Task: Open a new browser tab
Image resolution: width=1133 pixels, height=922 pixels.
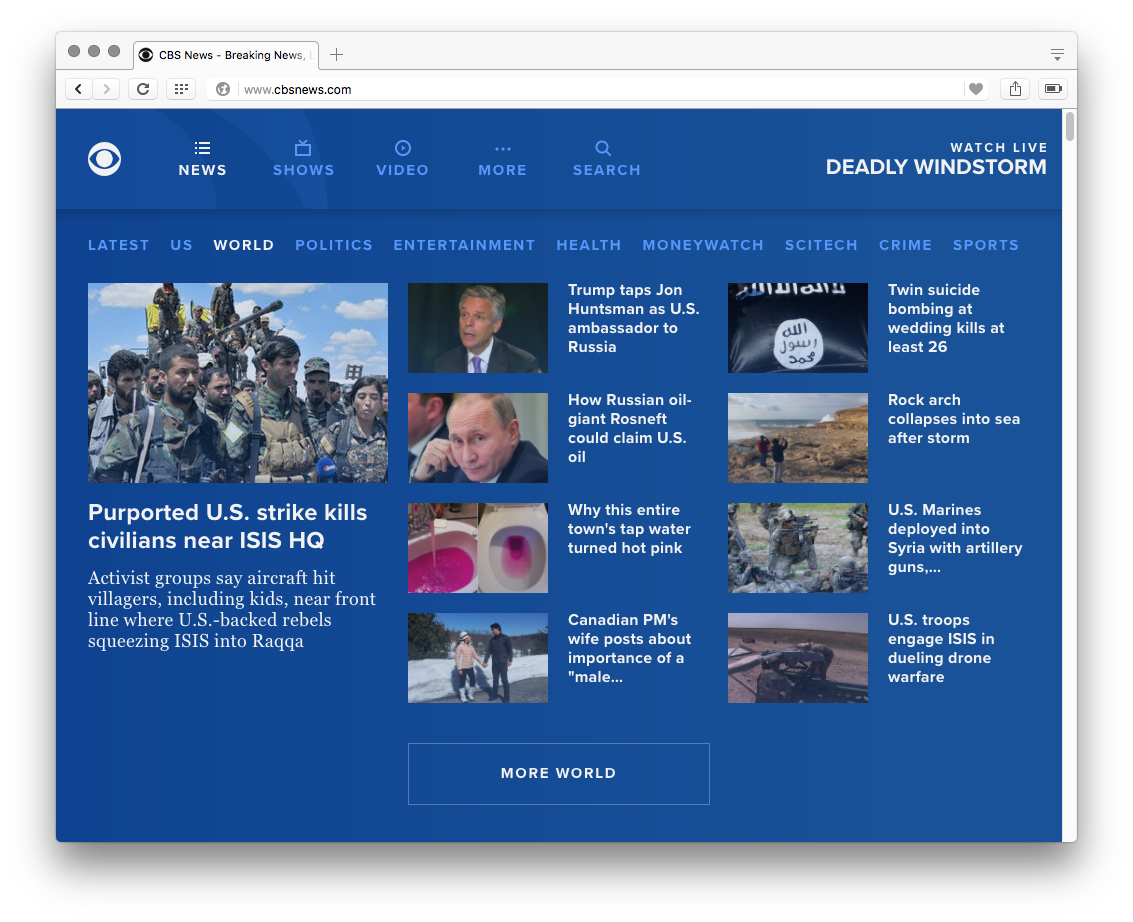Action: pyautogui.click(x=336, y=55)
